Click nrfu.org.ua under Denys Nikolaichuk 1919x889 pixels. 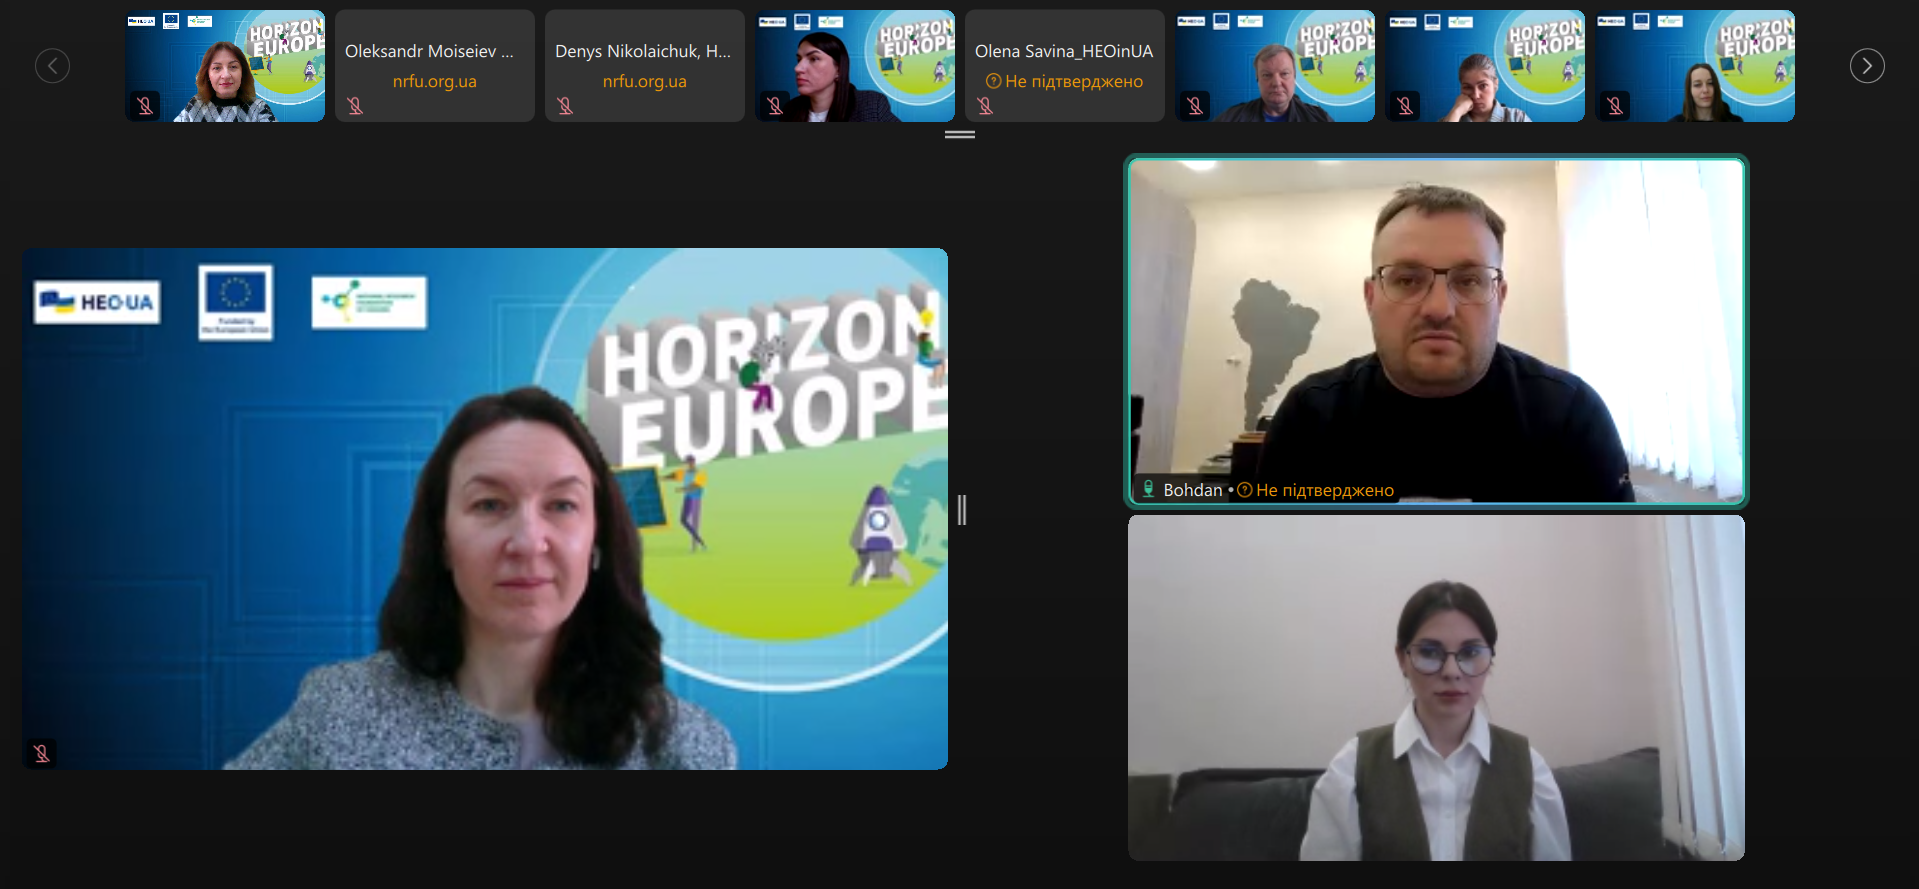(644, 81)
